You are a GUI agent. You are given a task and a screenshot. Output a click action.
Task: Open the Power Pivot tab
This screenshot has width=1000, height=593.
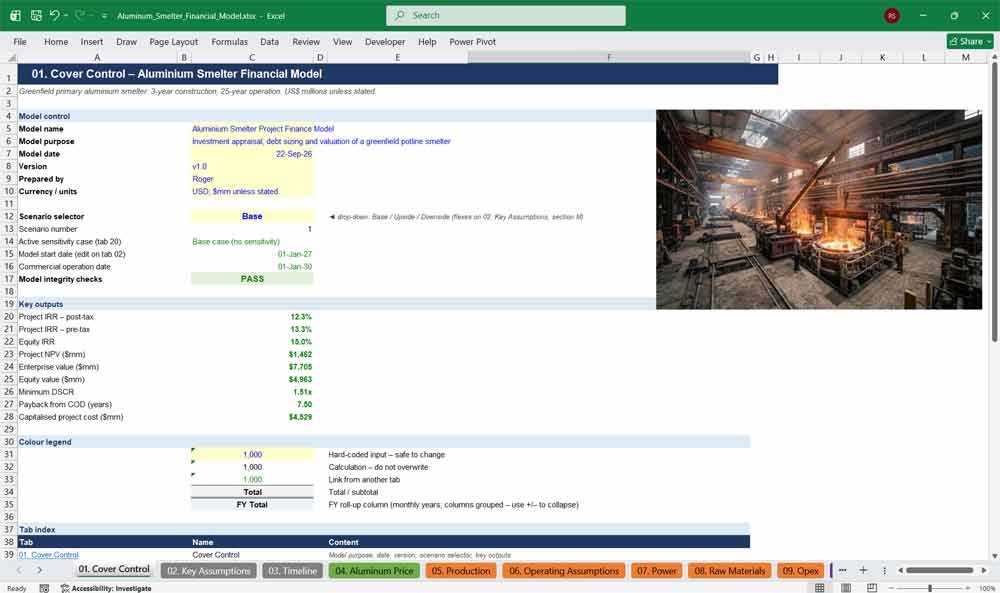(473, 41)
